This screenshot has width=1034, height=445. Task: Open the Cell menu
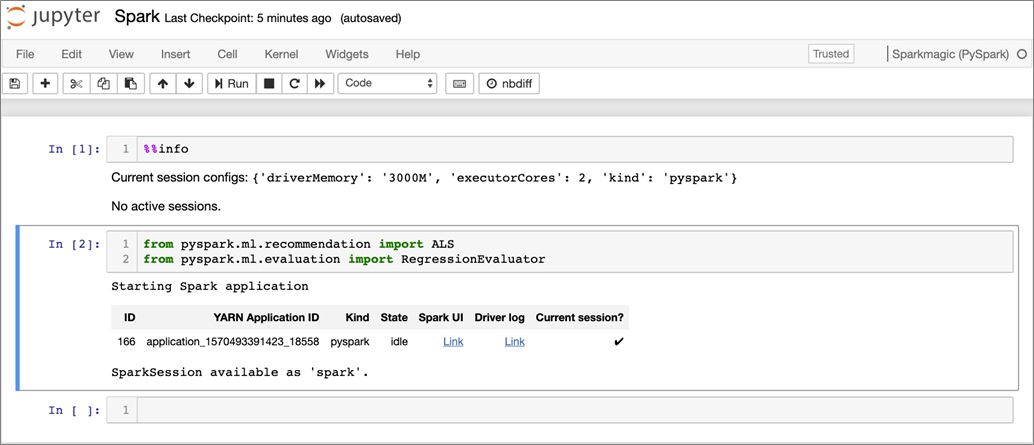coord(228,54)
